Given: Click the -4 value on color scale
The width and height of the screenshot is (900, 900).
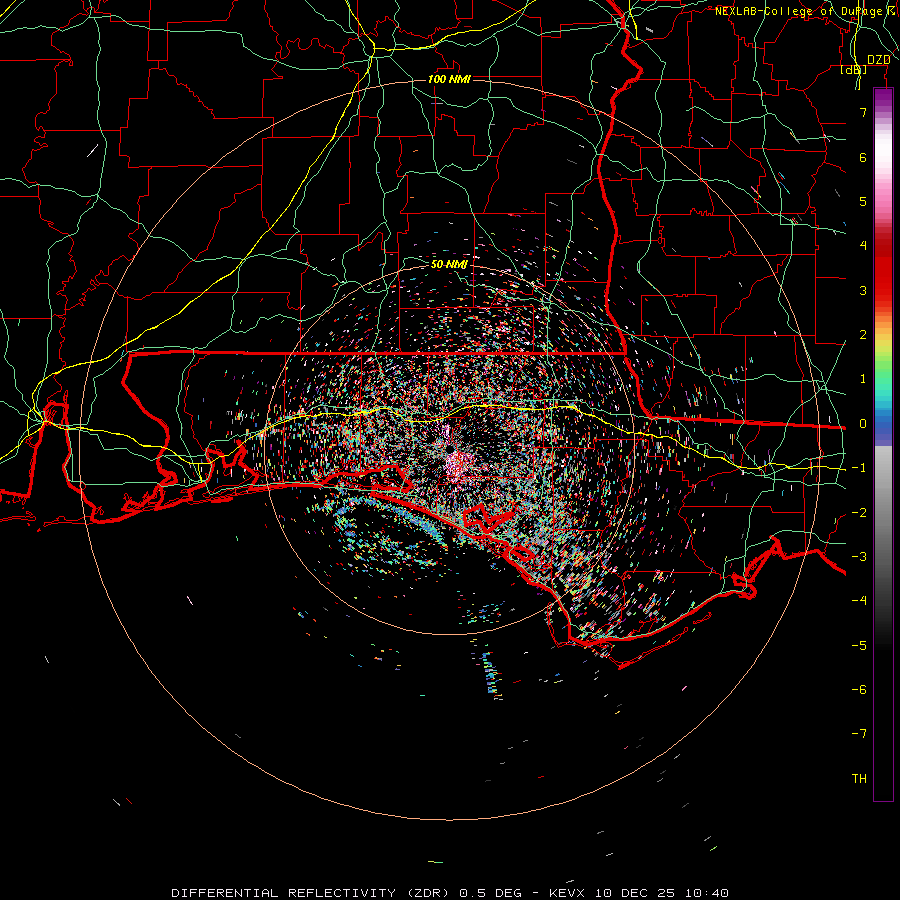Looking at the screenshot, I should coord(859,601).
